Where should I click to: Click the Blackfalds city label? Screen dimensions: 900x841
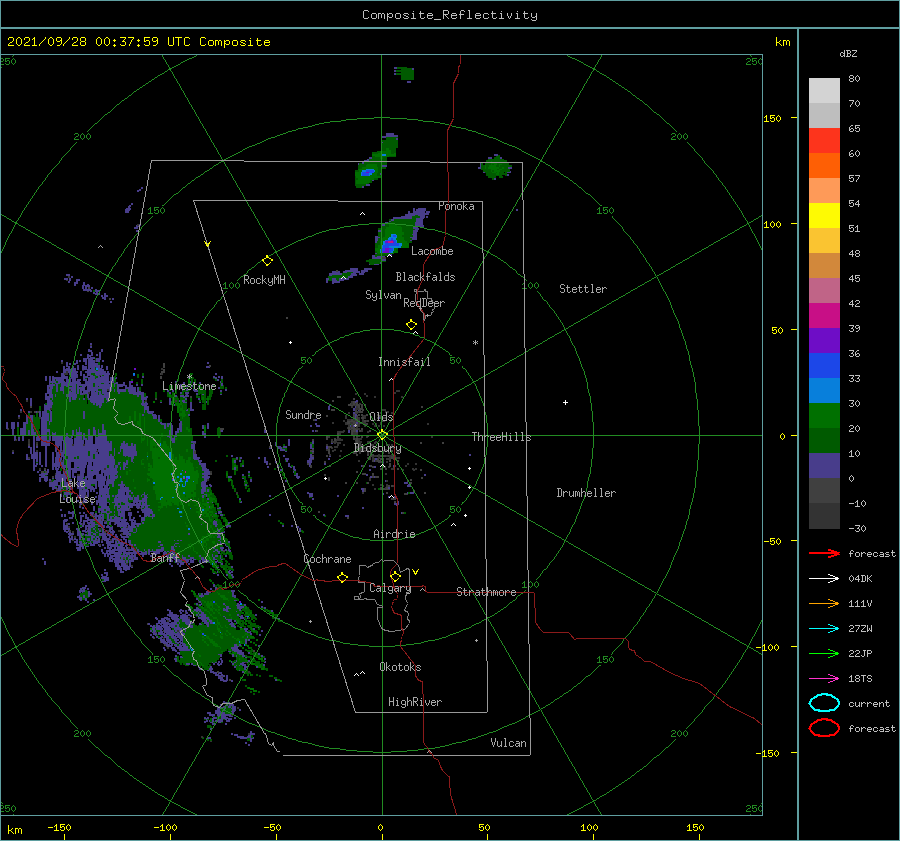click(425, 277)
